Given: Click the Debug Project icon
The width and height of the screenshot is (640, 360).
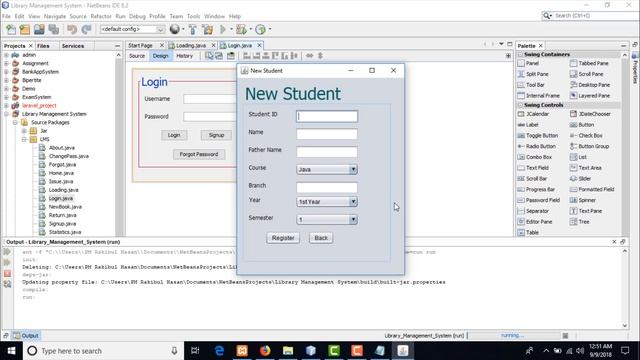Looking at the screenshot, I should pos(241,29).
